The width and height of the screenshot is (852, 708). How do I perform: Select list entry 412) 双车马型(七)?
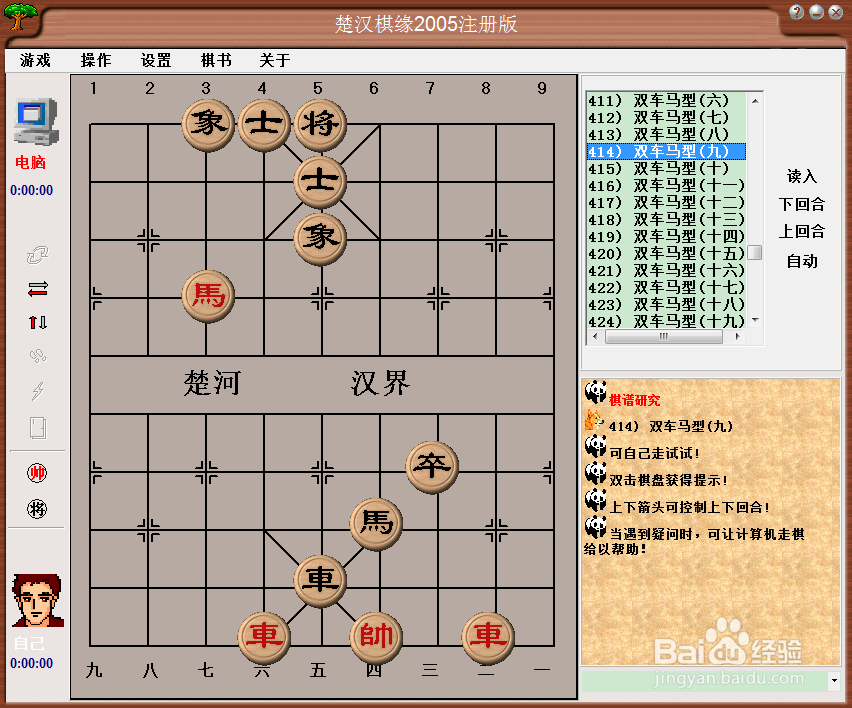point(666,117)
